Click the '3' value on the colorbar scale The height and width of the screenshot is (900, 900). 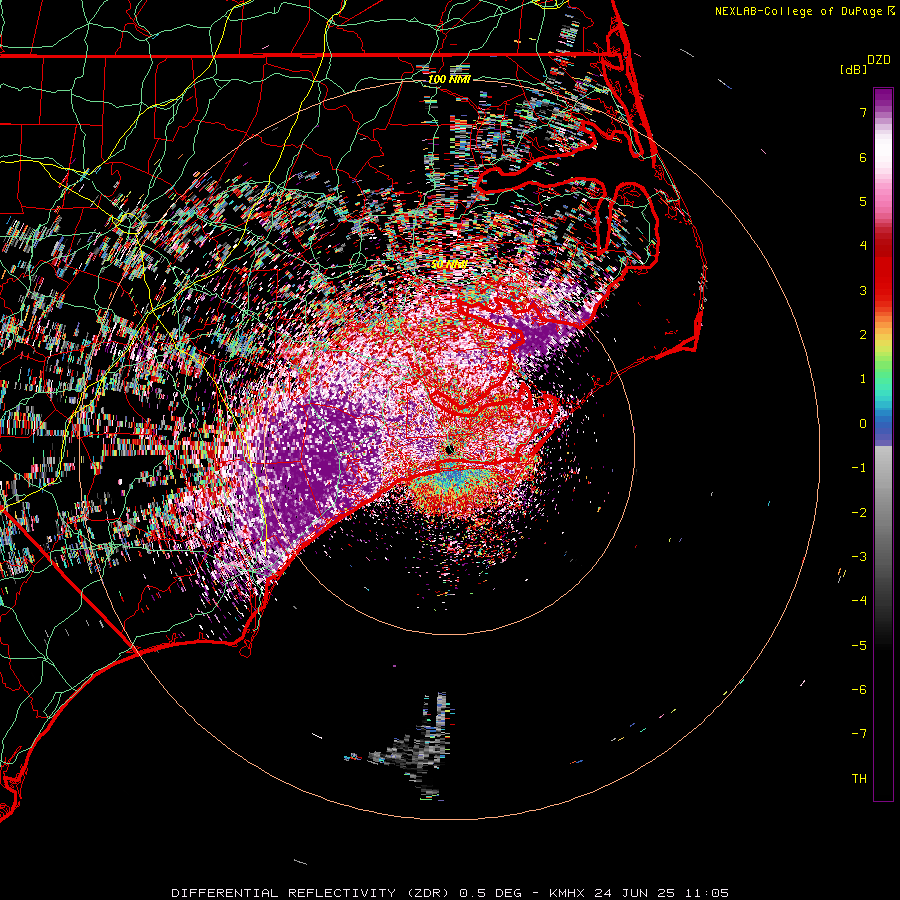pos(863,290)
